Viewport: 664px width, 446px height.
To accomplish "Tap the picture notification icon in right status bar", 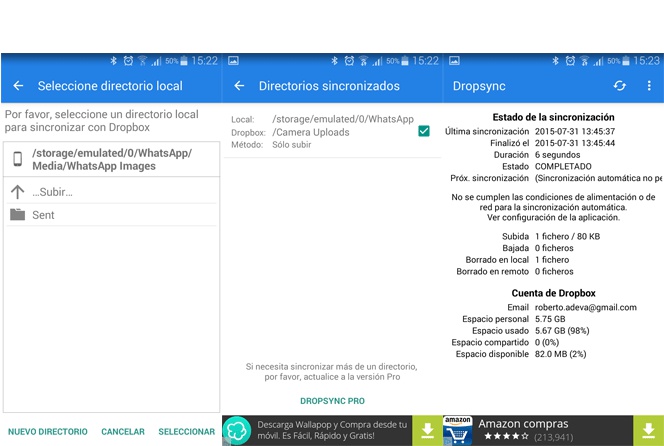I will (x=454, y=61).
